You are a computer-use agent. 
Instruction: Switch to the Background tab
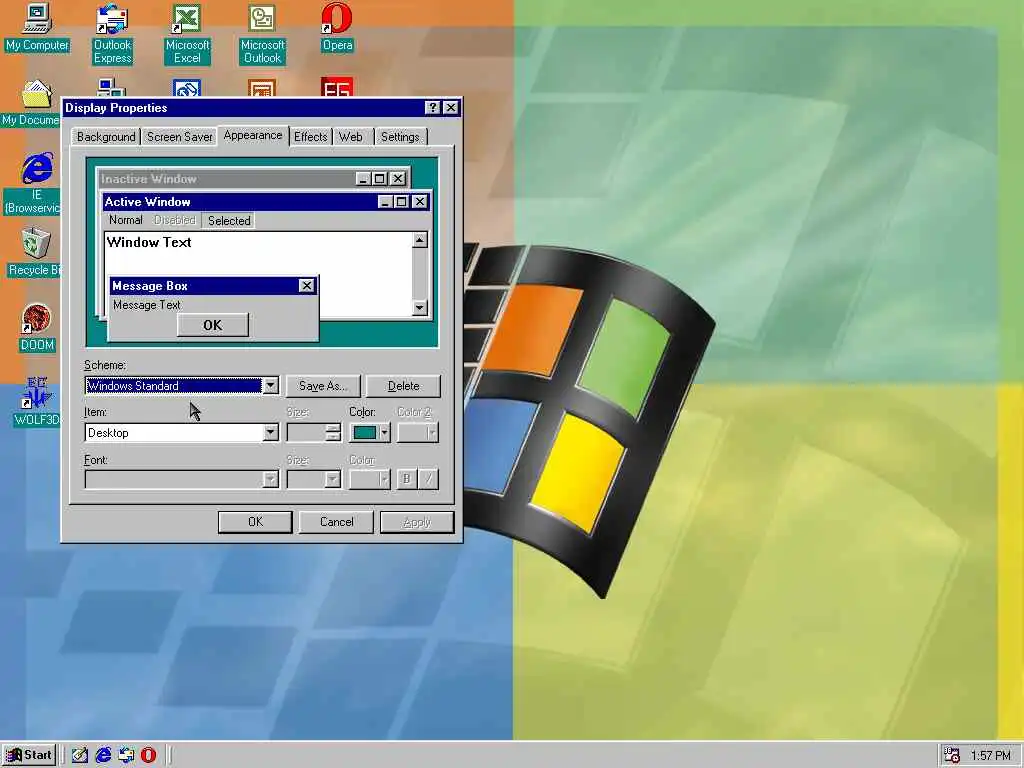click(106, 136)
